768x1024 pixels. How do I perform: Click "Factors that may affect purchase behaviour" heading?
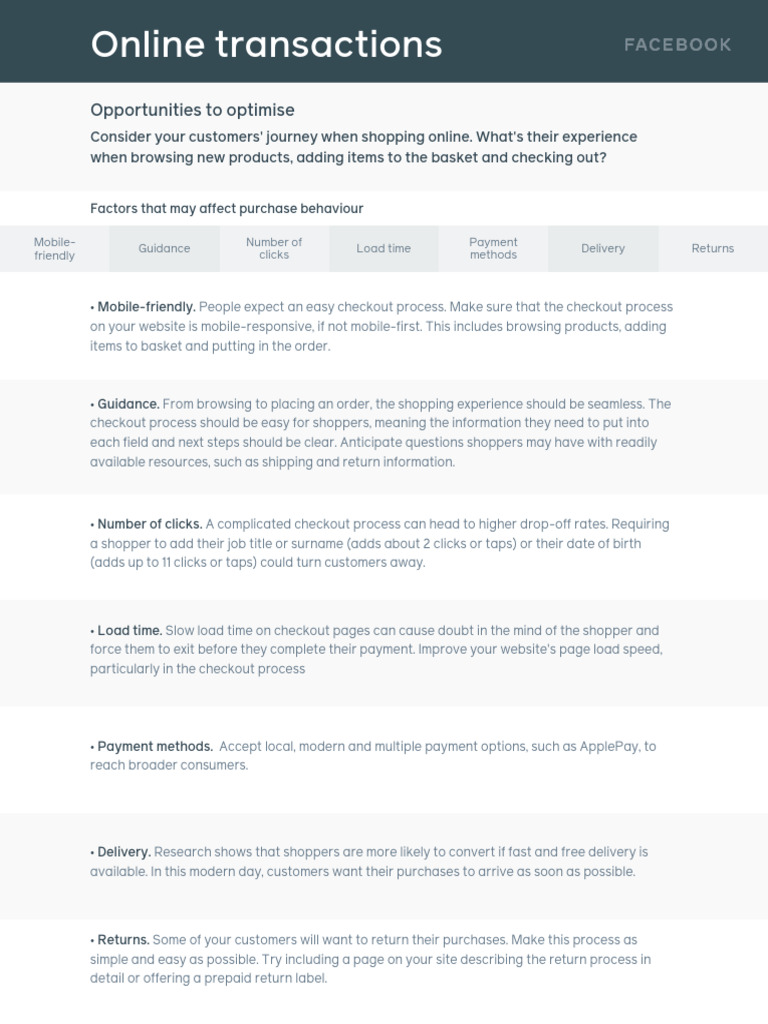(227, 209)
